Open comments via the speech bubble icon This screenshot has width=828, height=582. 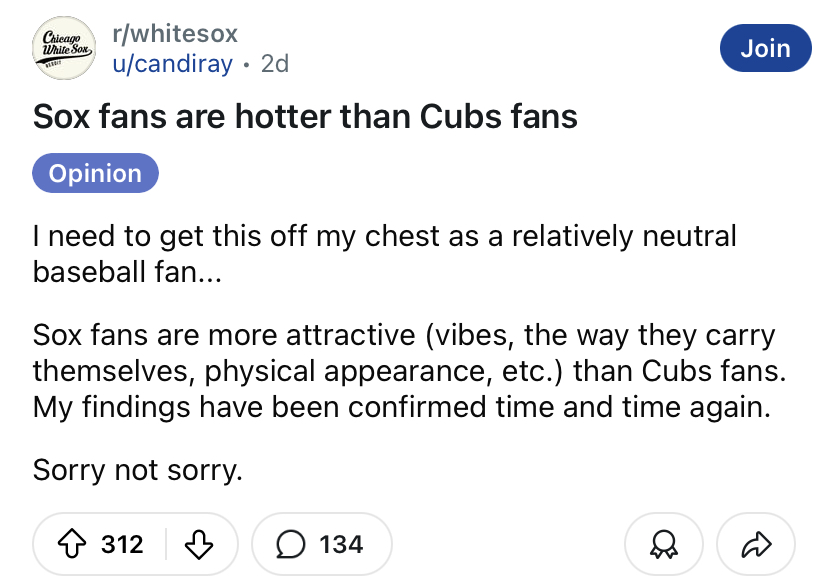click(290, 545)
